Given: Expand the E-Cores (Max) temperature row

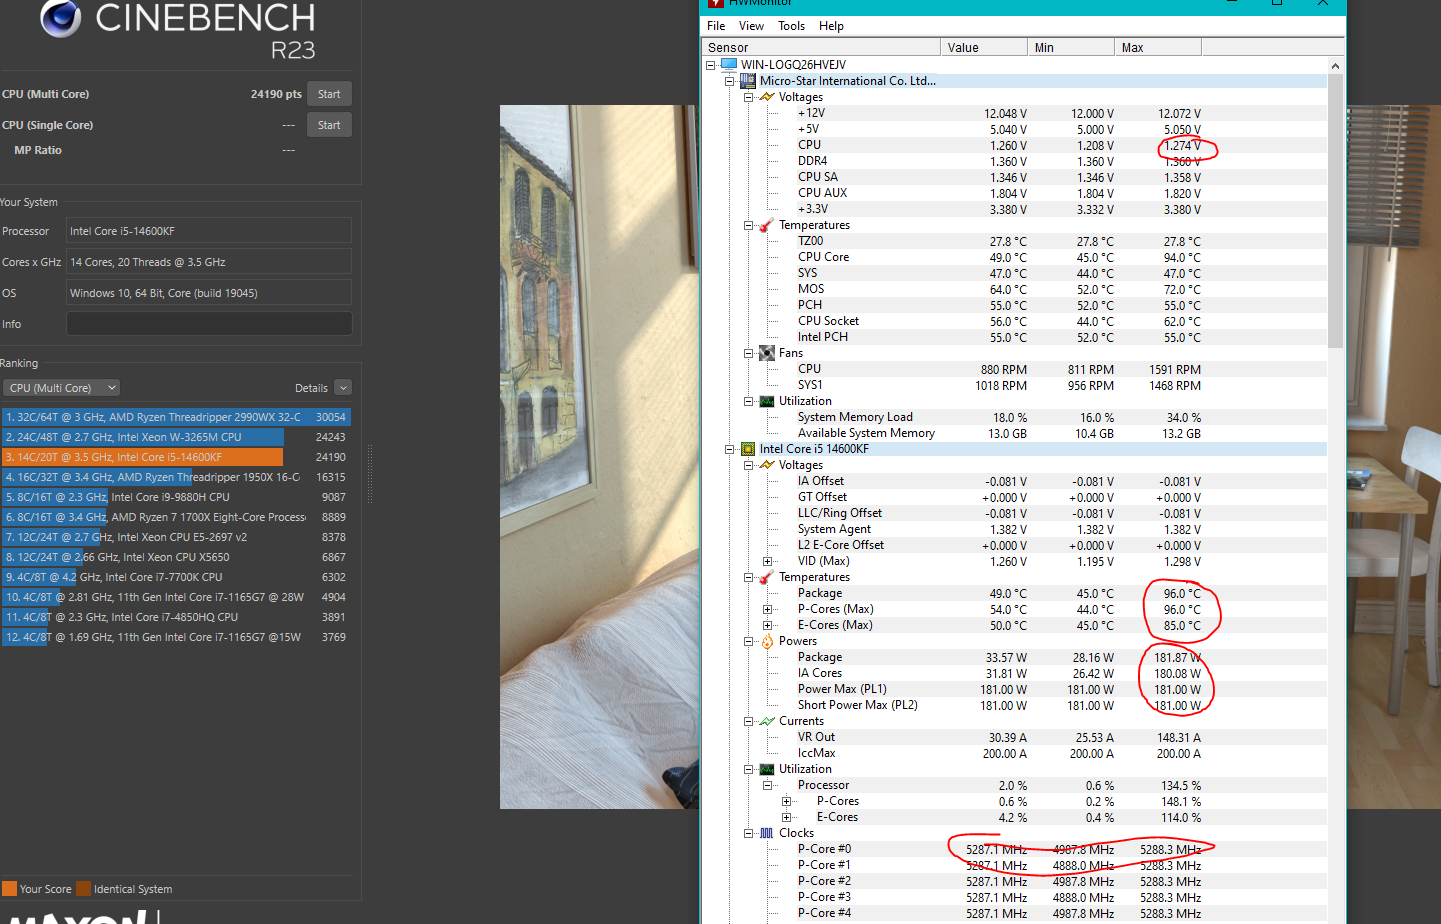Looking at the screenshot, I should (x=768, y=625).
